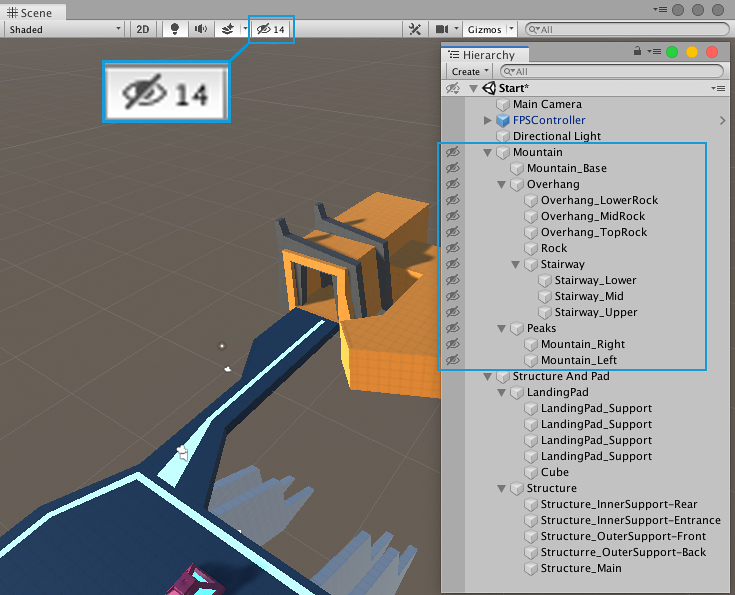Toggle scene lighting lightbulb icon
The height and width of the screenshot is (595, 735).
pos(176,30)
